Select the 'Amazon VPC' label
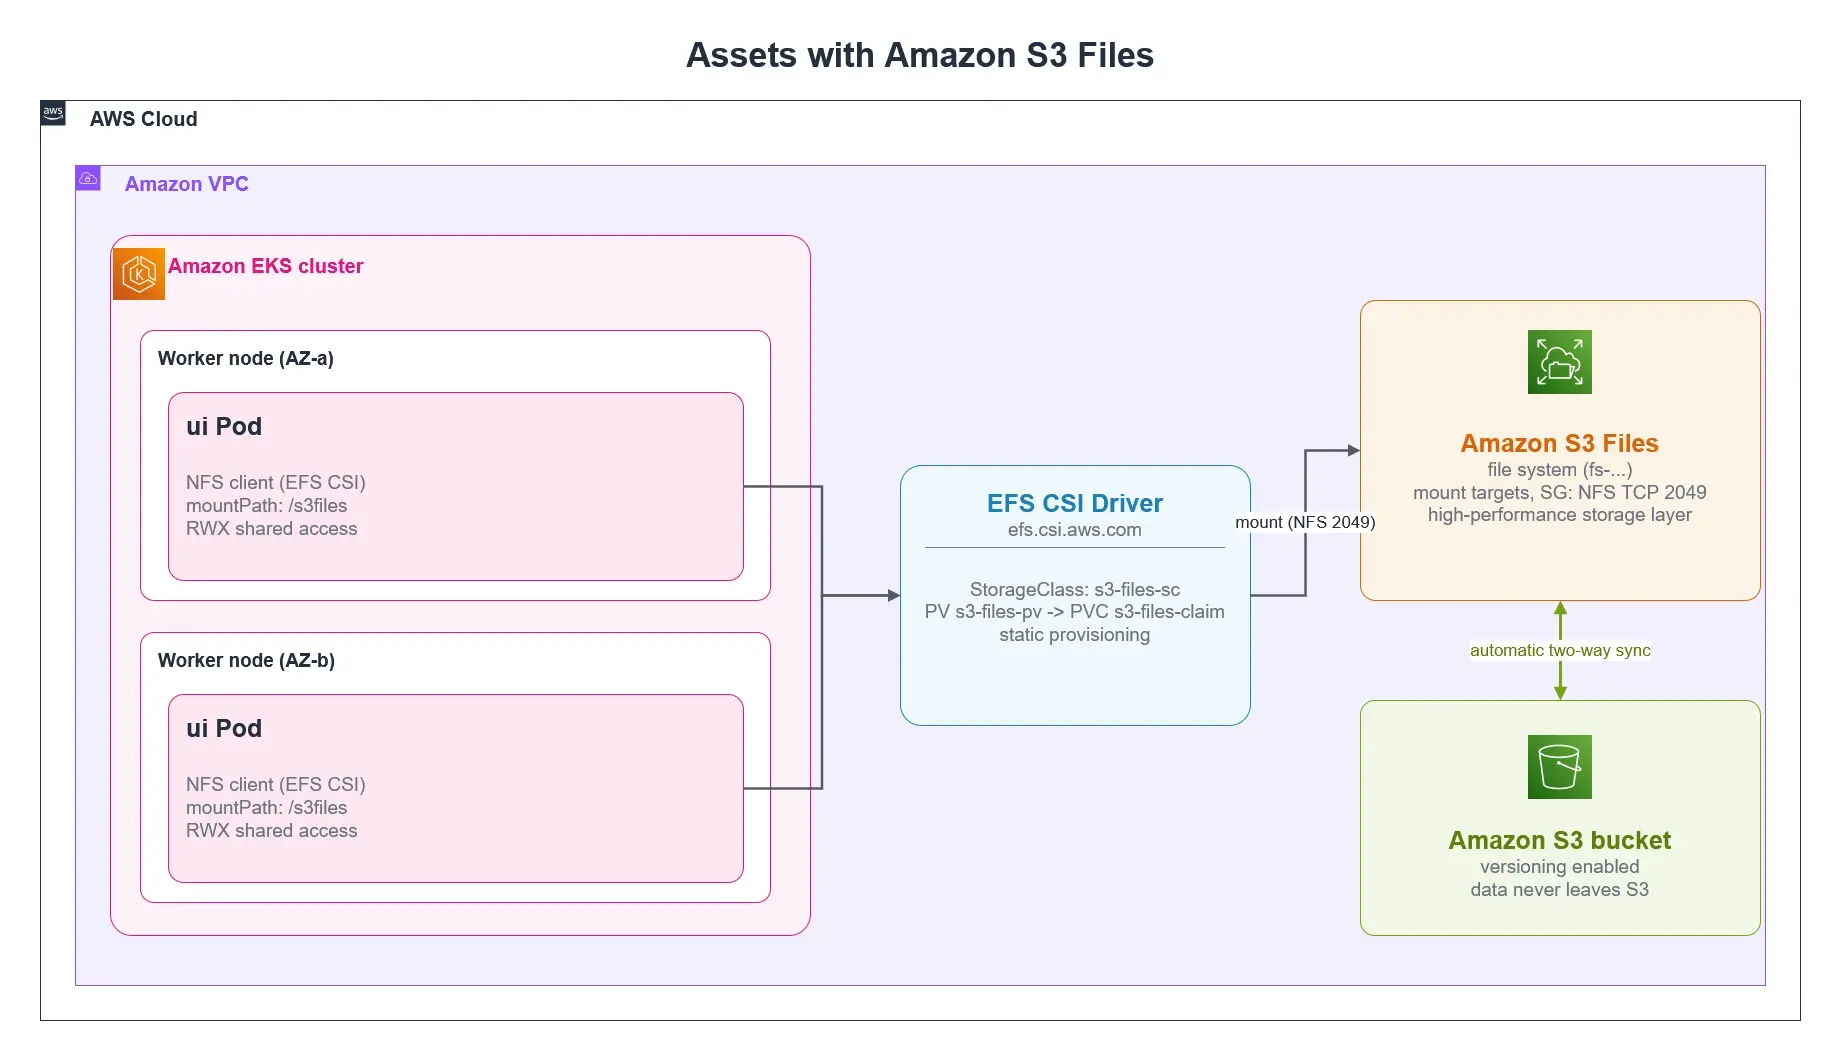The height and width of the screenshot is (1060, 1840). (x=186, y=184)
